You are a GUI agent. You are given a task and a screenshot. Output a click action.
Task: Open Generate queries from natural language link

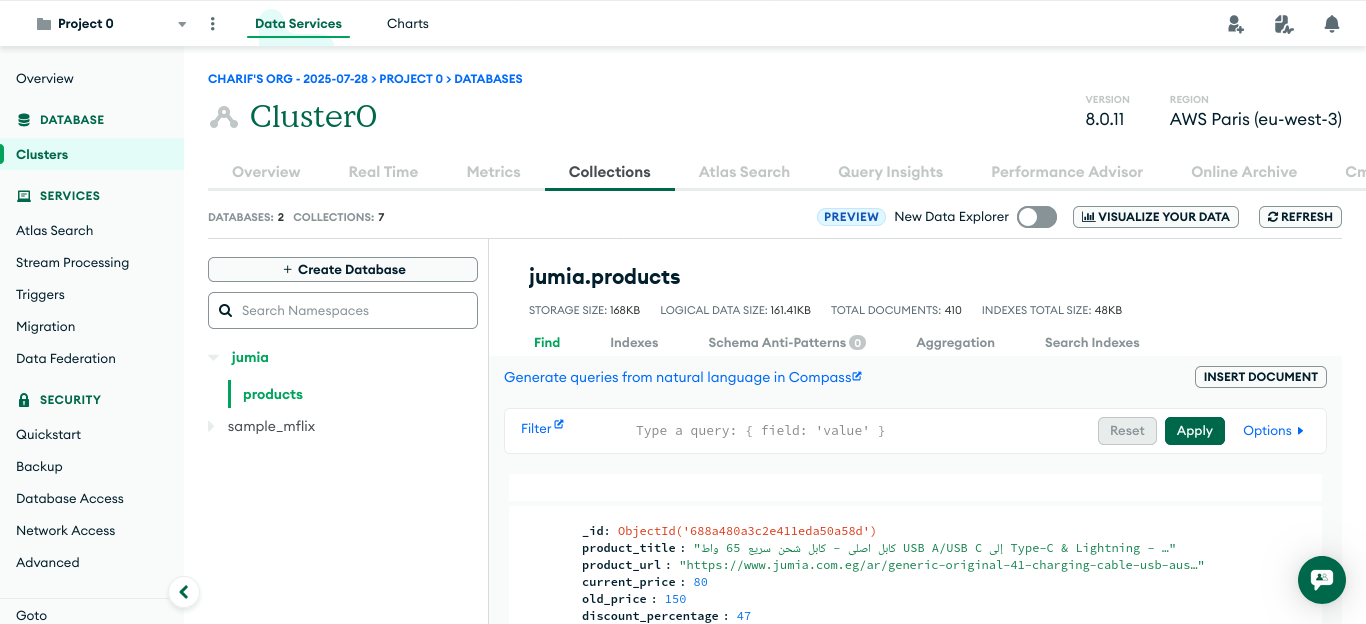683,377
